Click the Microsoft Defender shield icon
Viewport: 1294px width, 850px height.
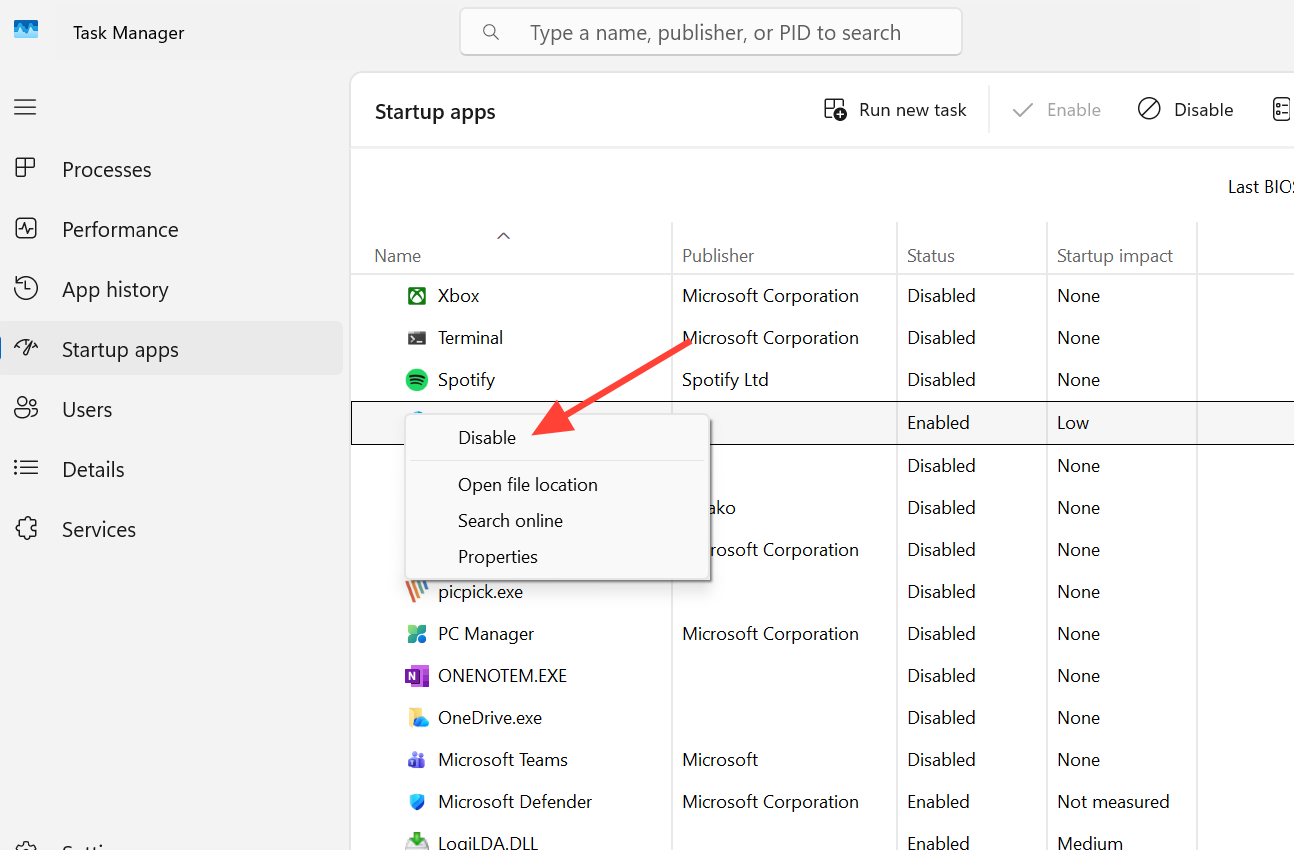(417, 802)
